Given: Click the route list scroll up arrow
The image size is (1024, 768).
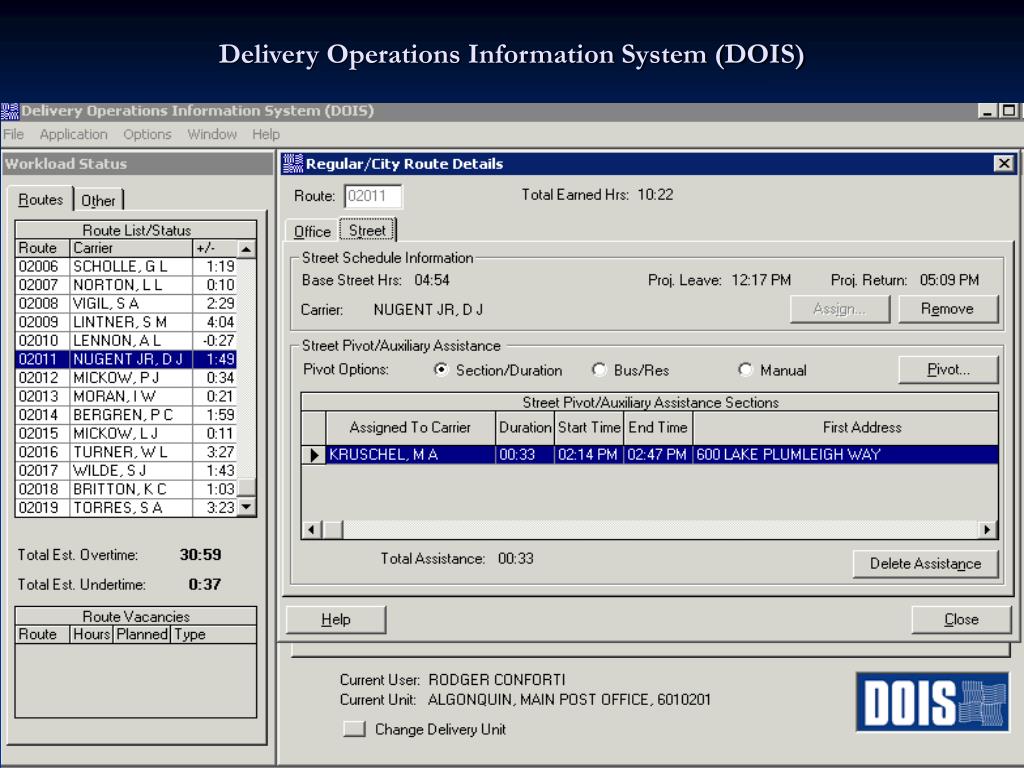Looking at the screenshot, I should pos(246,249).
